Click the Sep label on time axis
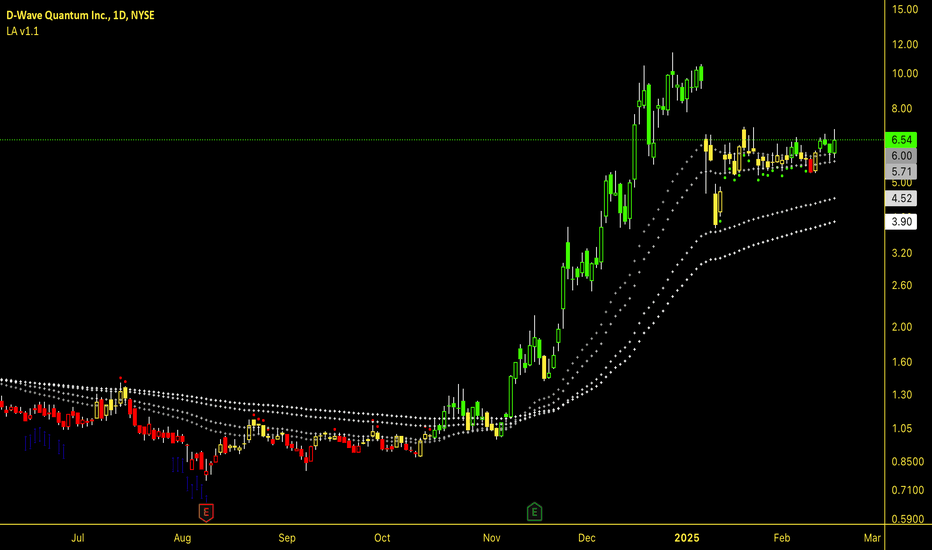This screenshot has width=932, height=550. [x=286, y=538]
